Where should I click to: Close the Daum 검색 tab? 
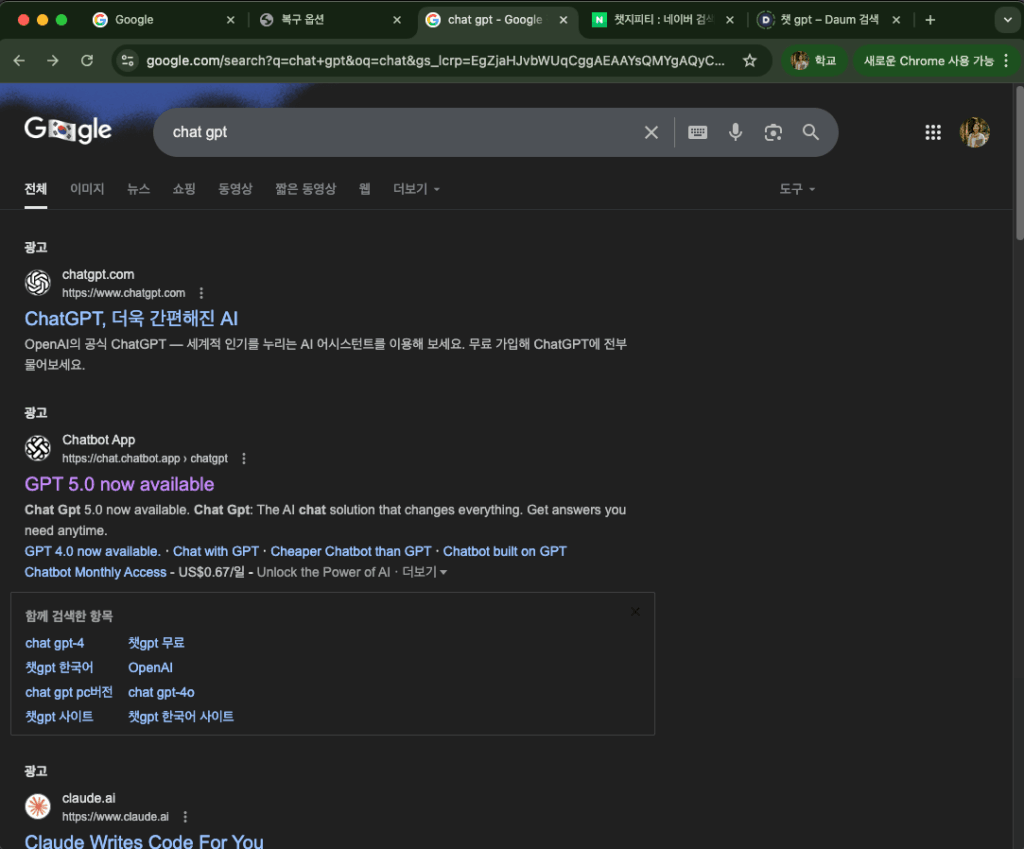(897, 20)
